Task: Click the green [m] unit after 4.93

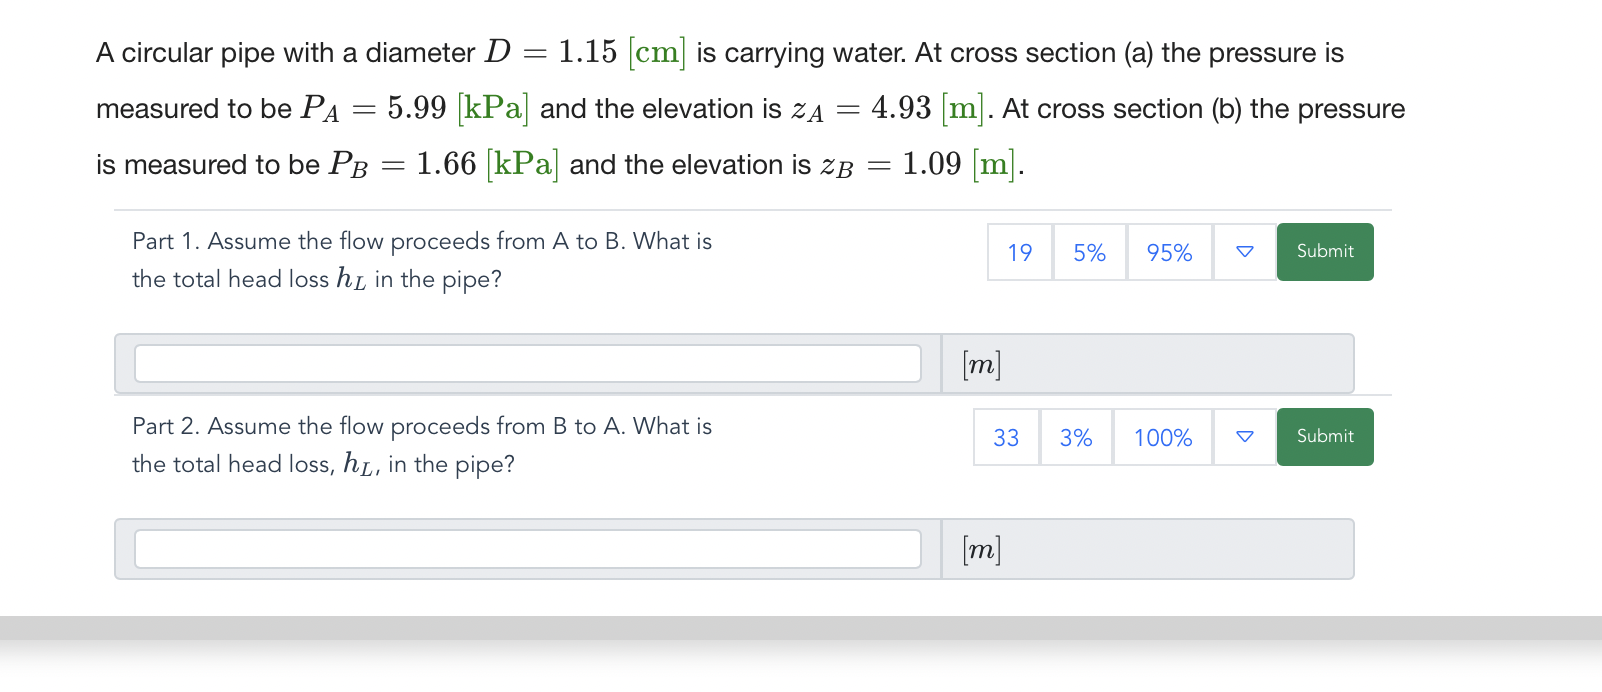Action: coord(964,108)
